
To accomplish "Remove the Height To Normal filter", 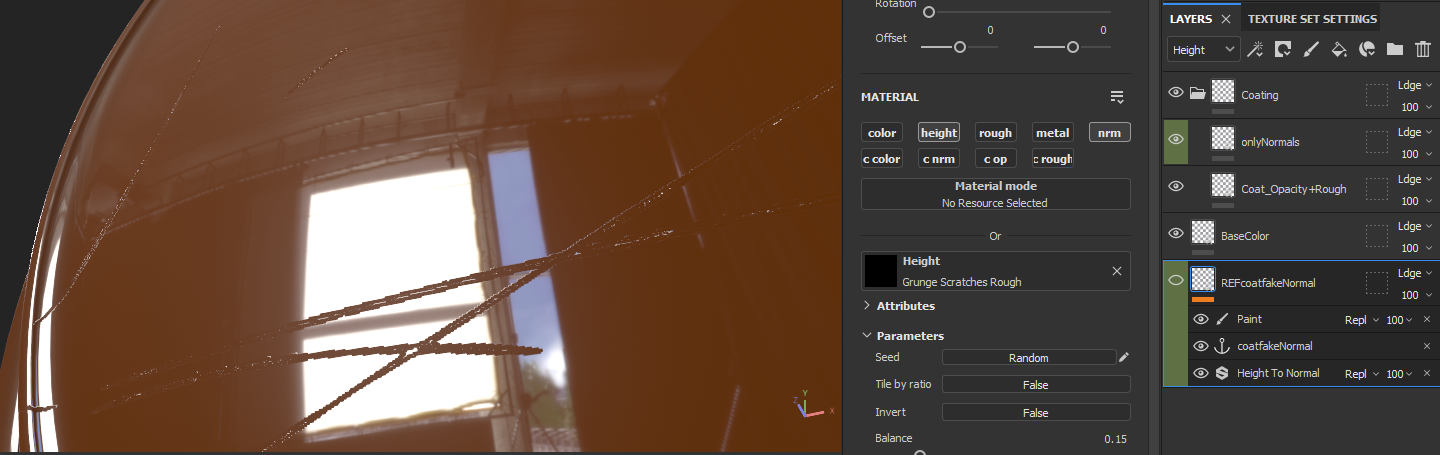I will coord(1427,373).
